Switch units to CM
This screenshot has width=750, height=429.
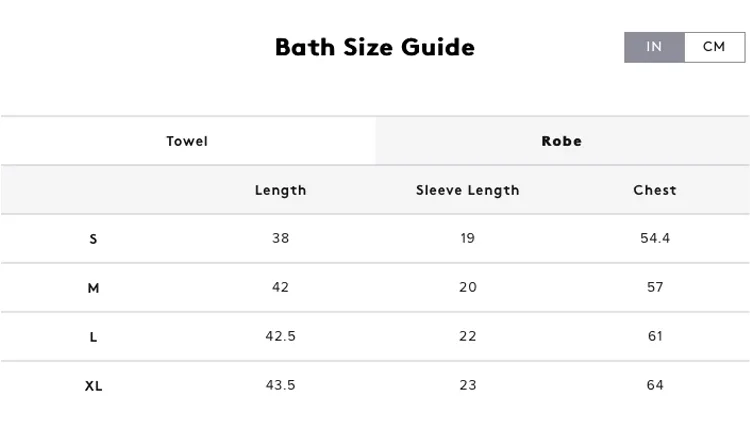click(714, 47)
